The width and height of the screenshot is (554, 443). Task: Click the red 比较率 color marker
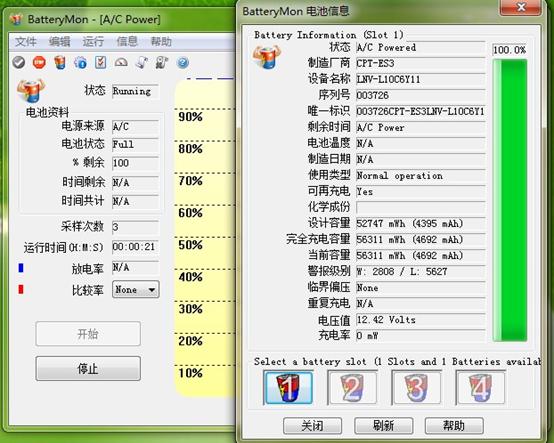pyautogui.click(x=21, y=289)
